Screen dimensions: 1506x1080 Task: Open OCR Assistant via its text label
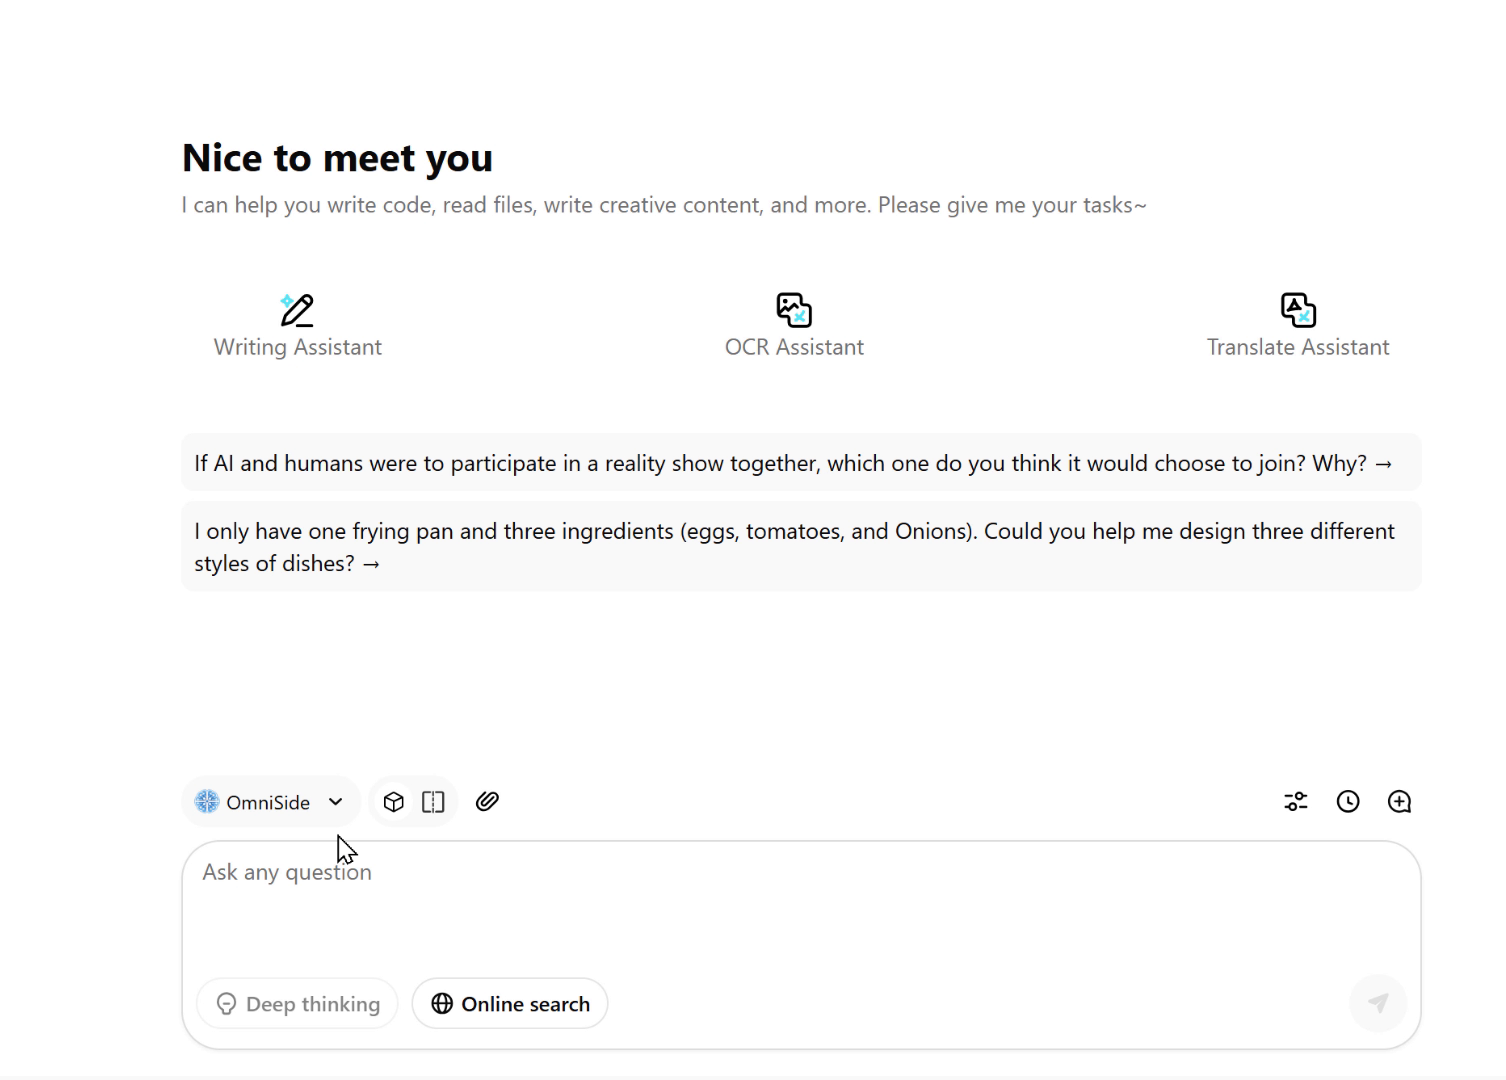794,347
